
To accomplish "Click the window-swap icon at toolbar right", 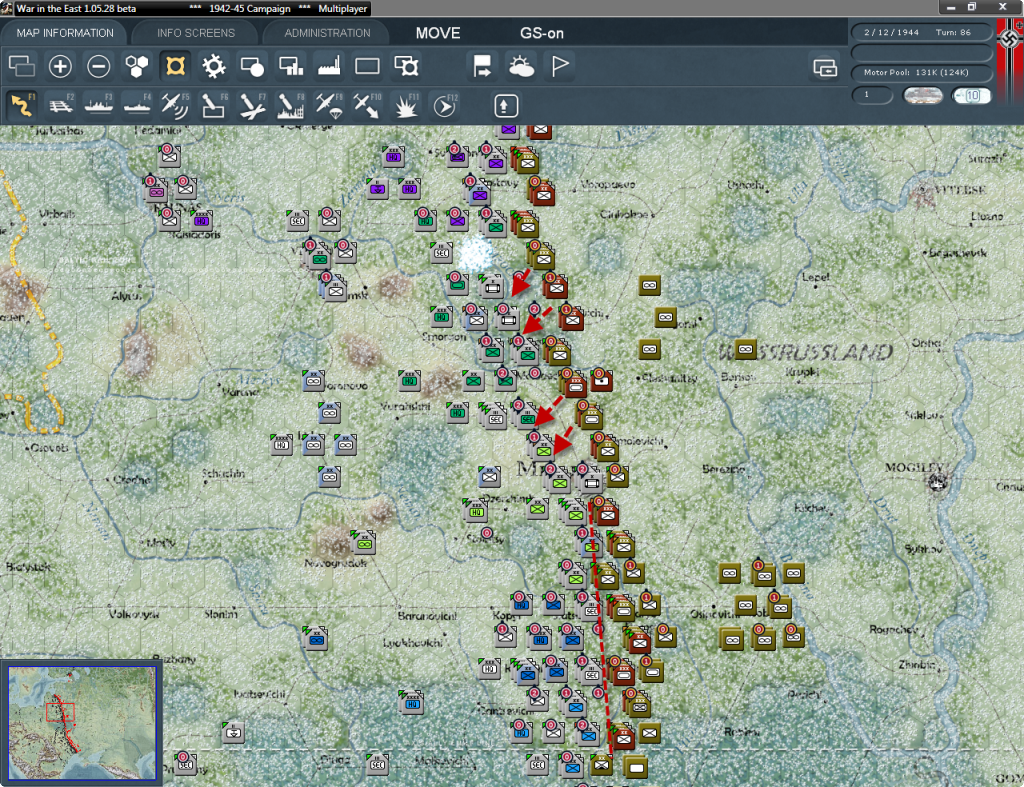I will coord(825,67).
